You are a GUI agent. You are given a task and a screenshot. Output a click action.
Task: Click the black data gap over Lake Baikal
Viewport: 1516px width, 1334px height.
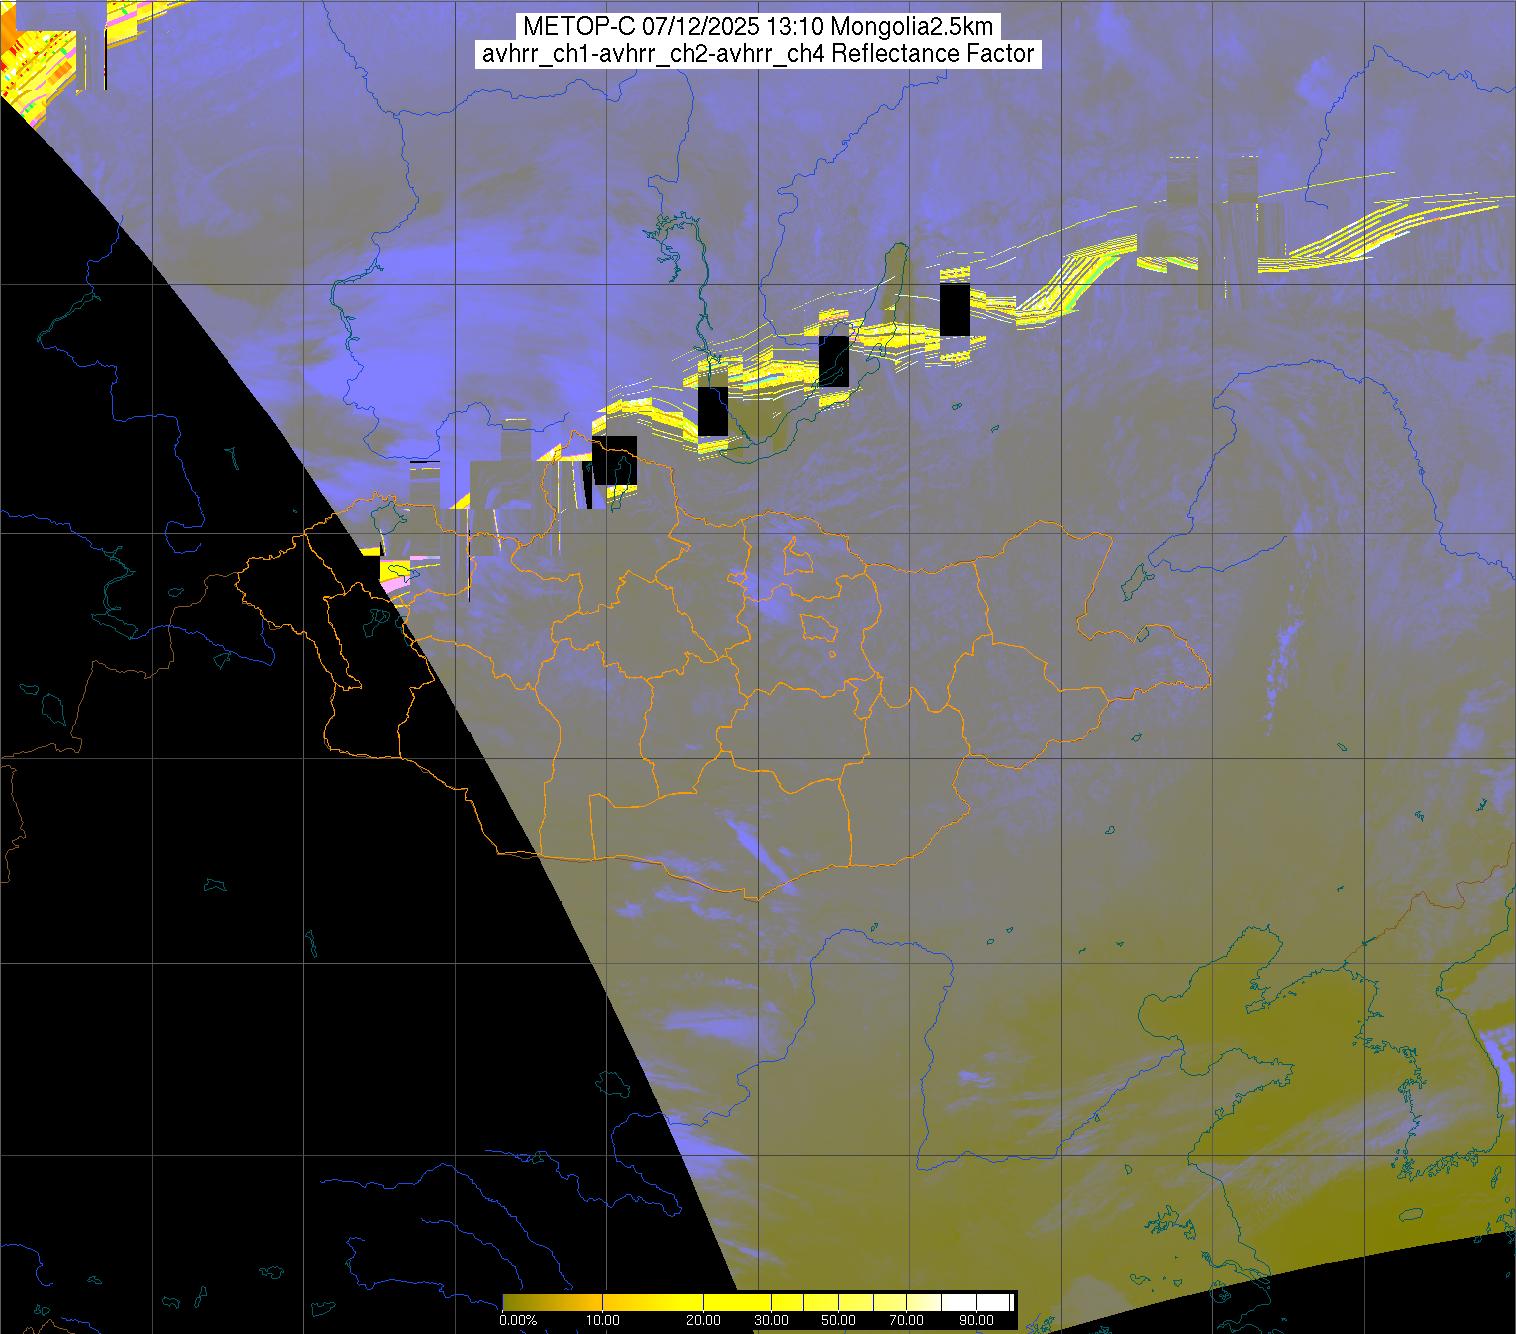[x=833, y=361]
